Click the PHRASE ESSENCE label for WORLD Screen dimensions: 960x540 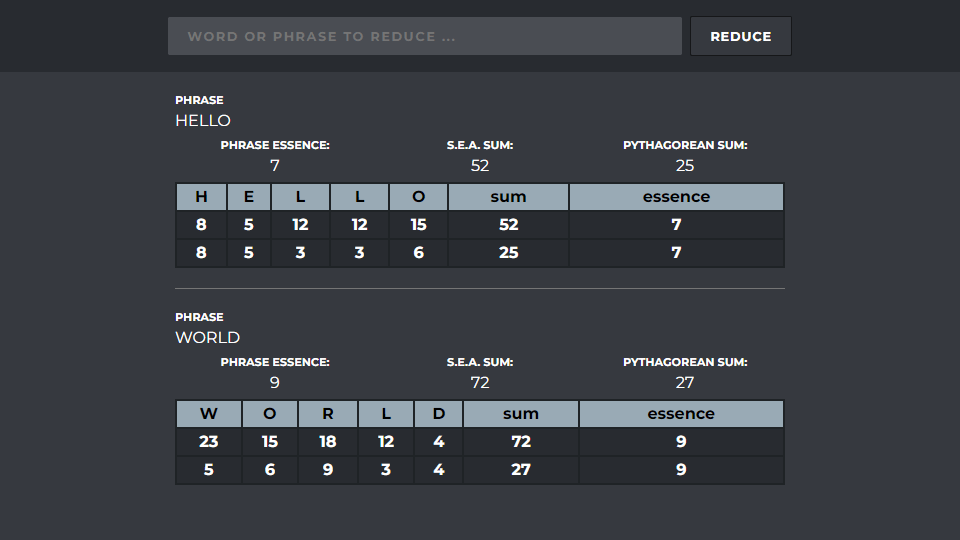(275, 362)
